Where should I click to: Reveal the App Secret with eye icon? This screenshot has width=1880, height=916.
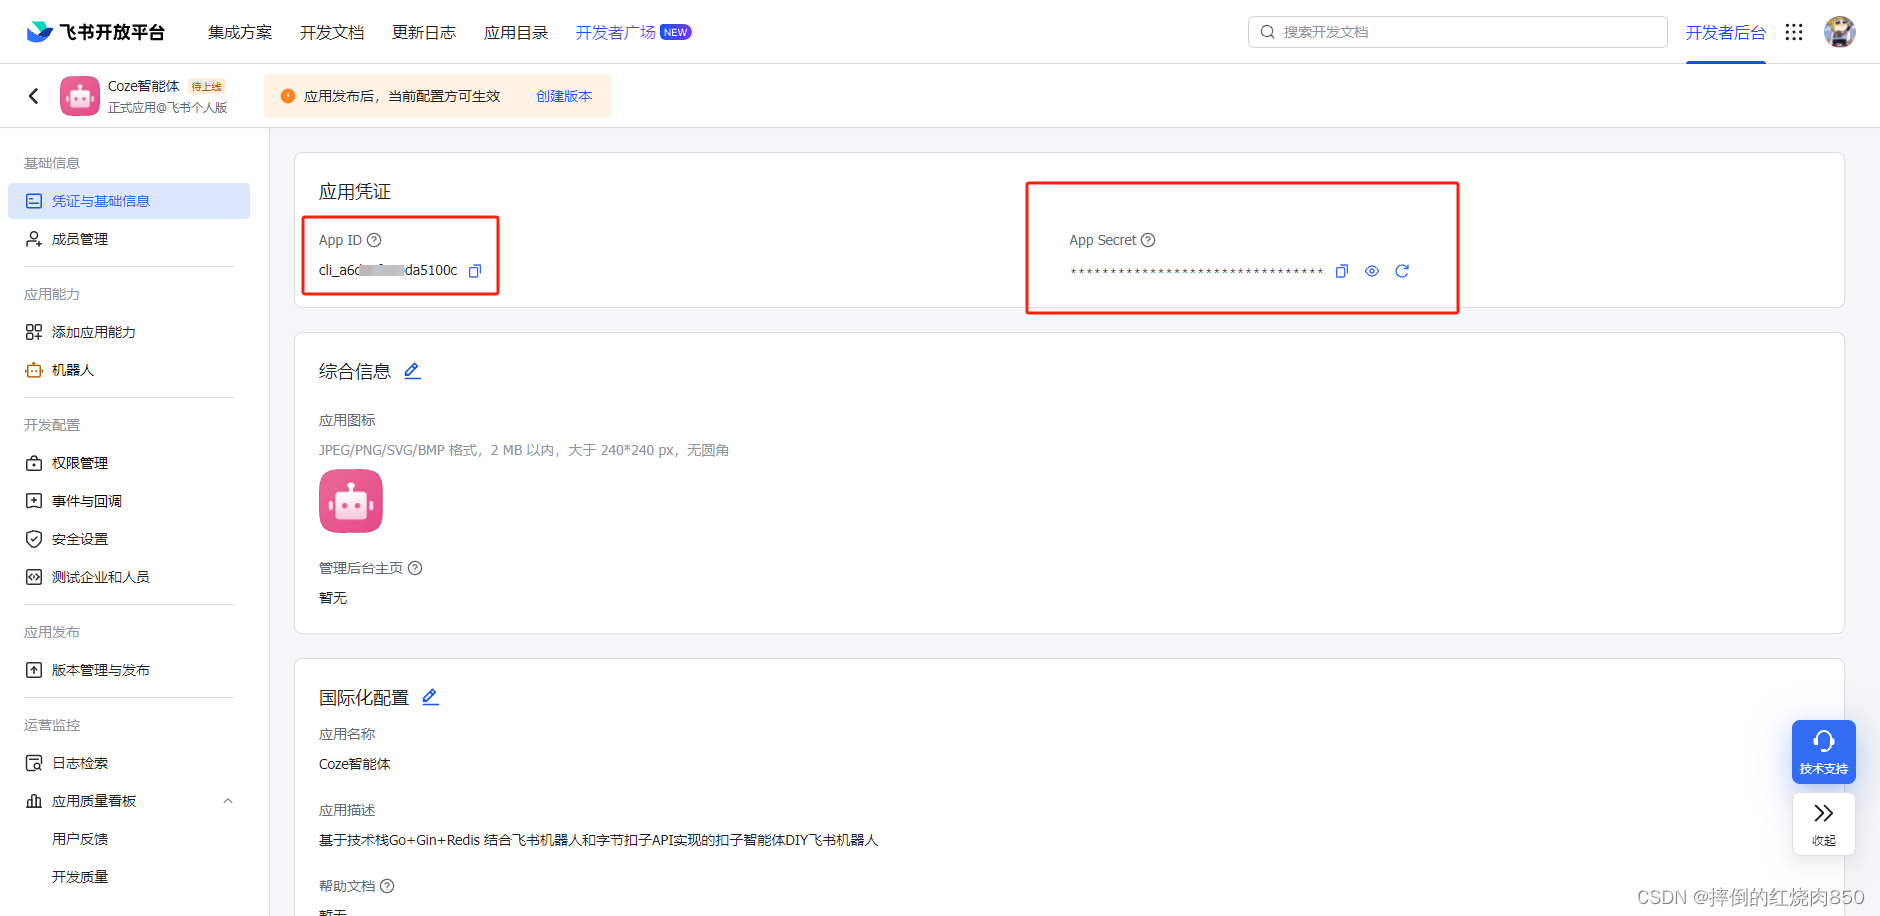1372,271
